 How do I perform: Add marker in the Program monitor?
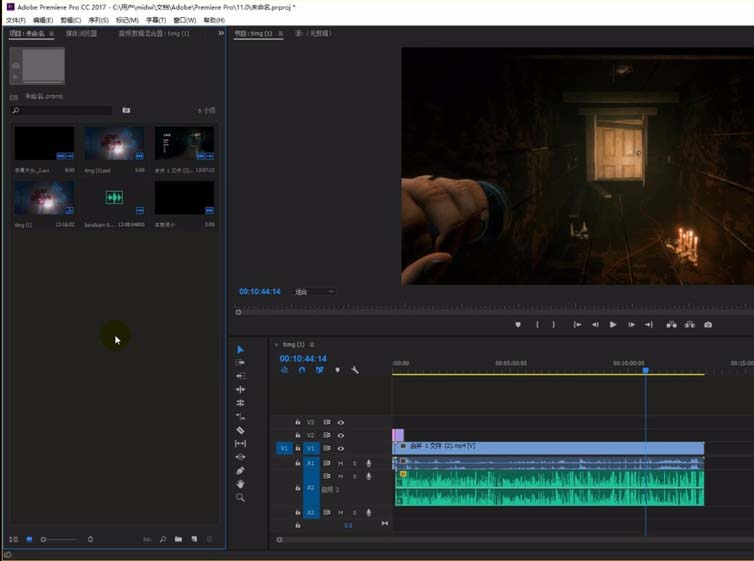coord(518,325)
